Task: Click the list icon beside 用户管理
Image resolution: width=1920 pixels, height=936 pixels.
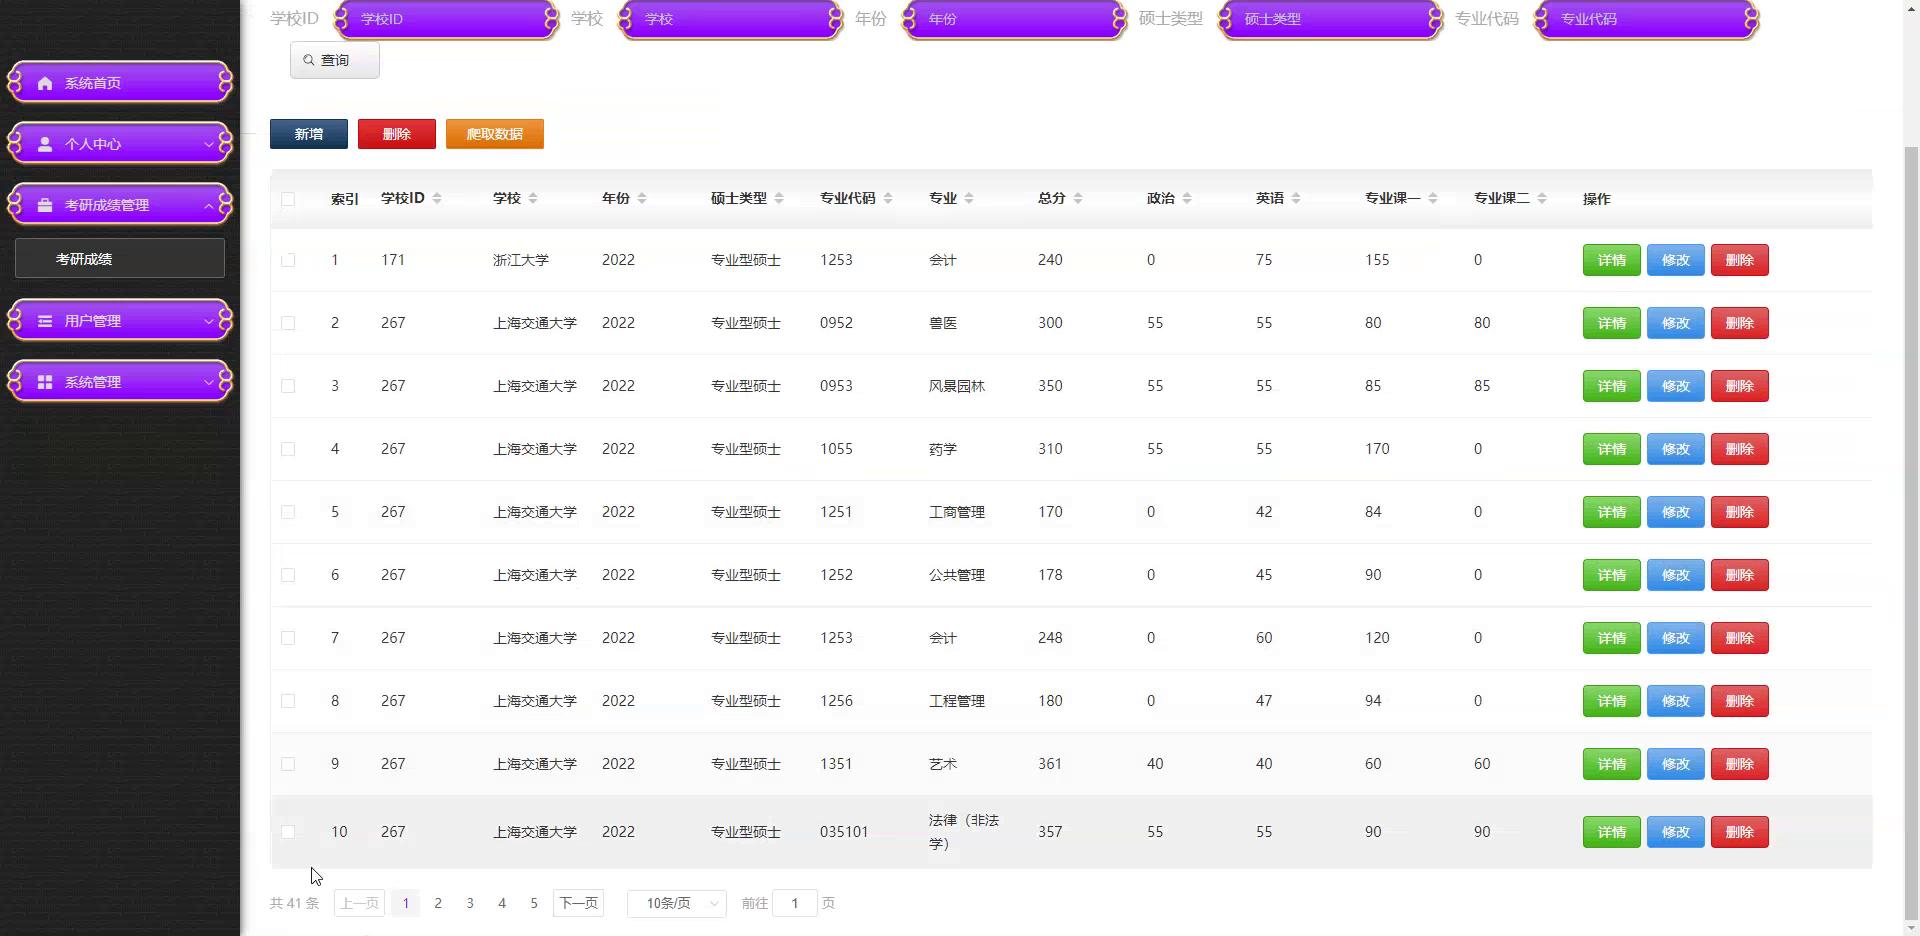Action: [x=45, y=321]
